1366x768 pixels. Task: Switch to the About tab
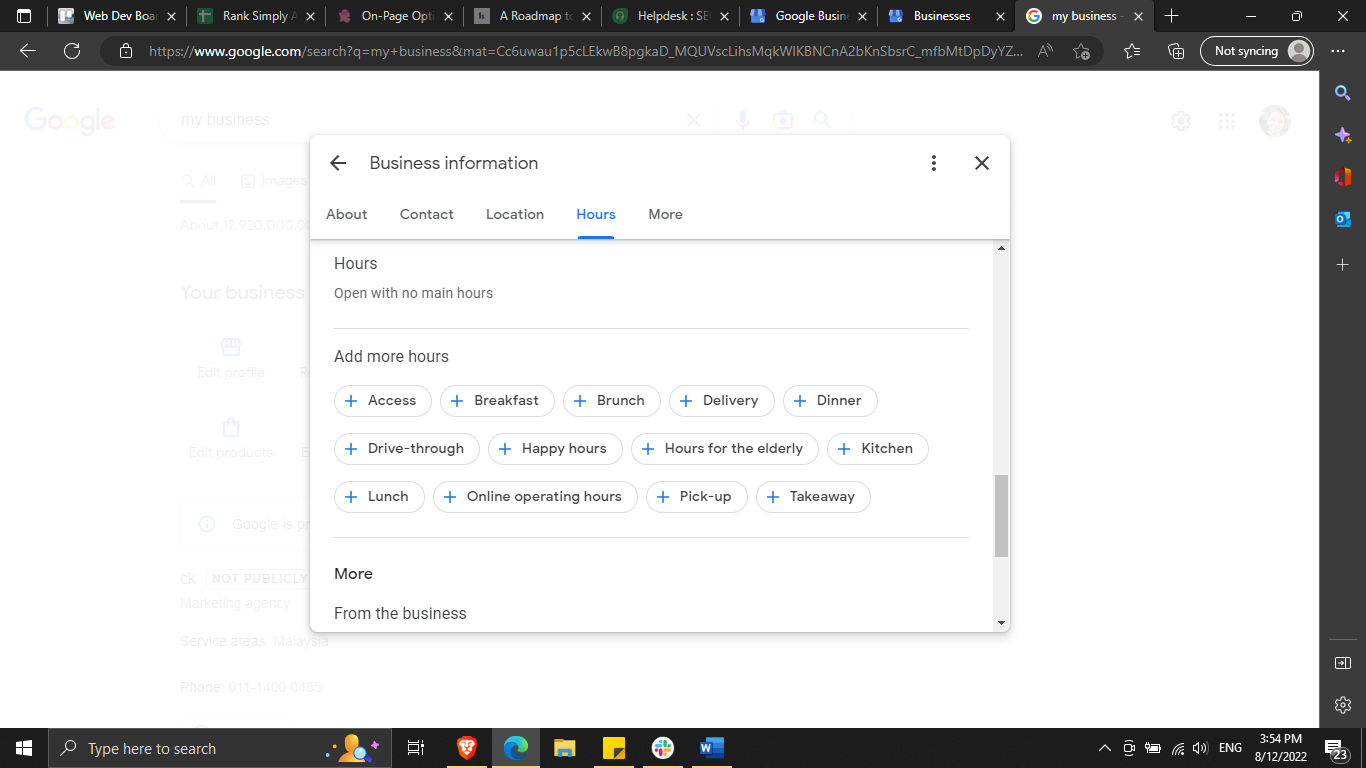[x=347, y=214]
